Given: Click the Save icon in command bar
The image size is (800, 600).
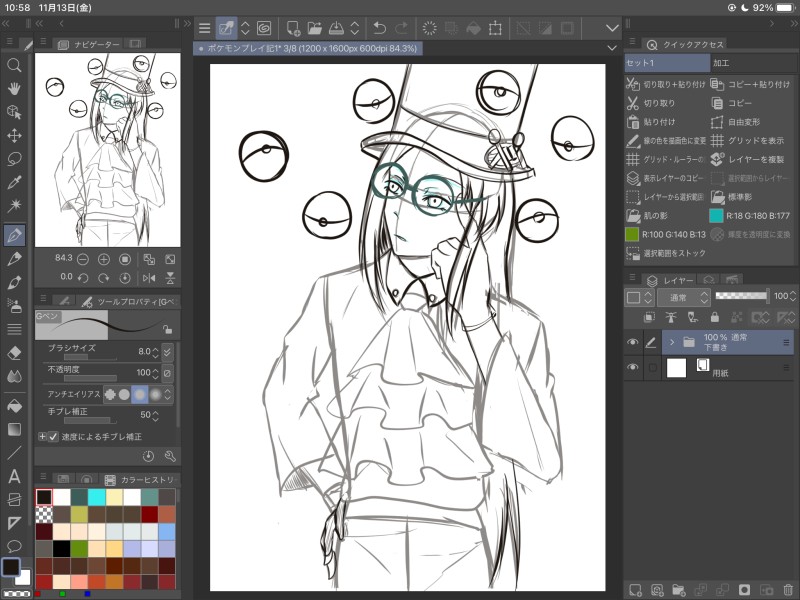Looking at the screenshot, I should pyautogui.click(x=336, y=28).
